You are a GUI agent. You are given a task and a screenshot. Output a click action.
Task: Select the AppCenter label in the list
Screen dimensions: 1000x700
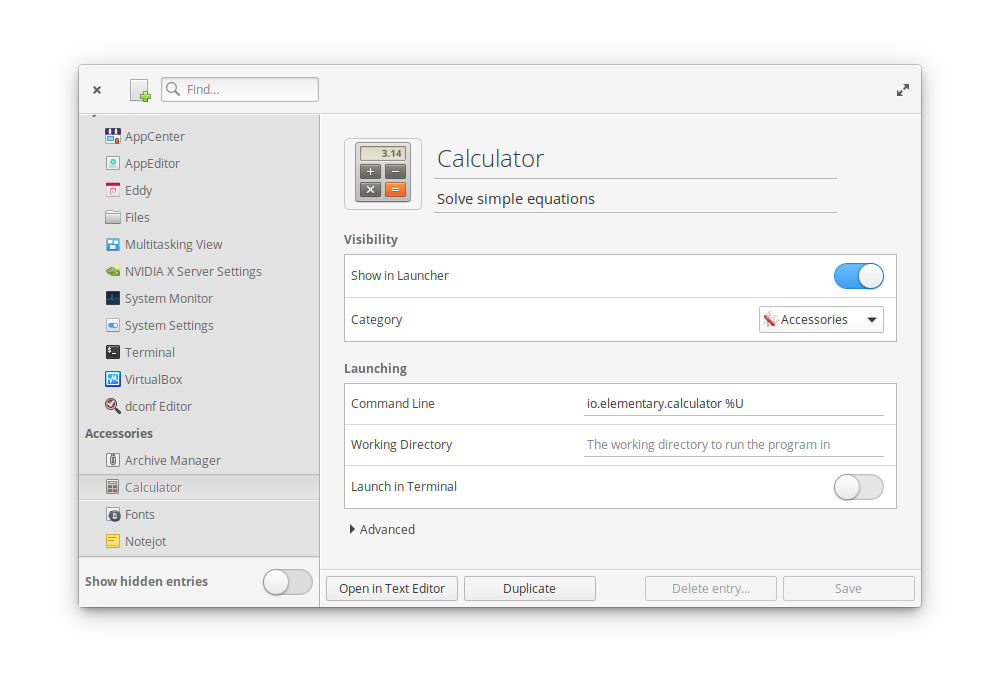(x=155, y=136)
